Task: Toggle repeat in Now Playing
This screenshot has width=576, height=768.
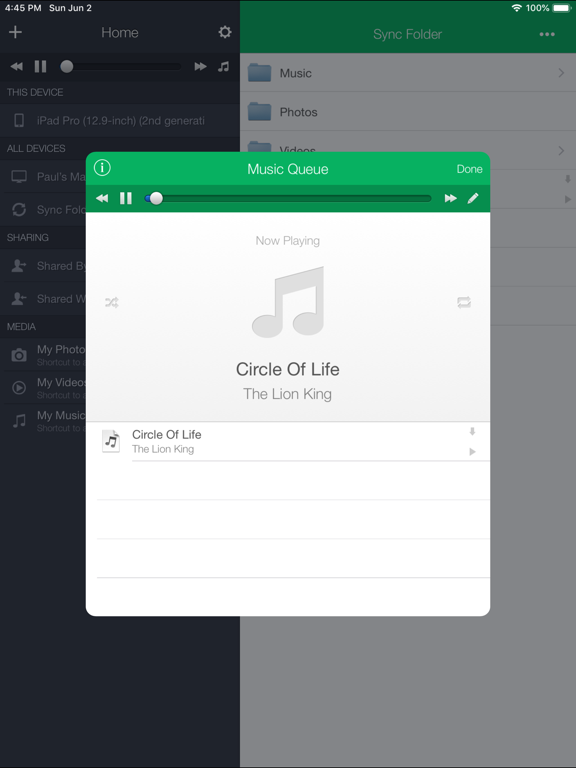Action: 464,303
